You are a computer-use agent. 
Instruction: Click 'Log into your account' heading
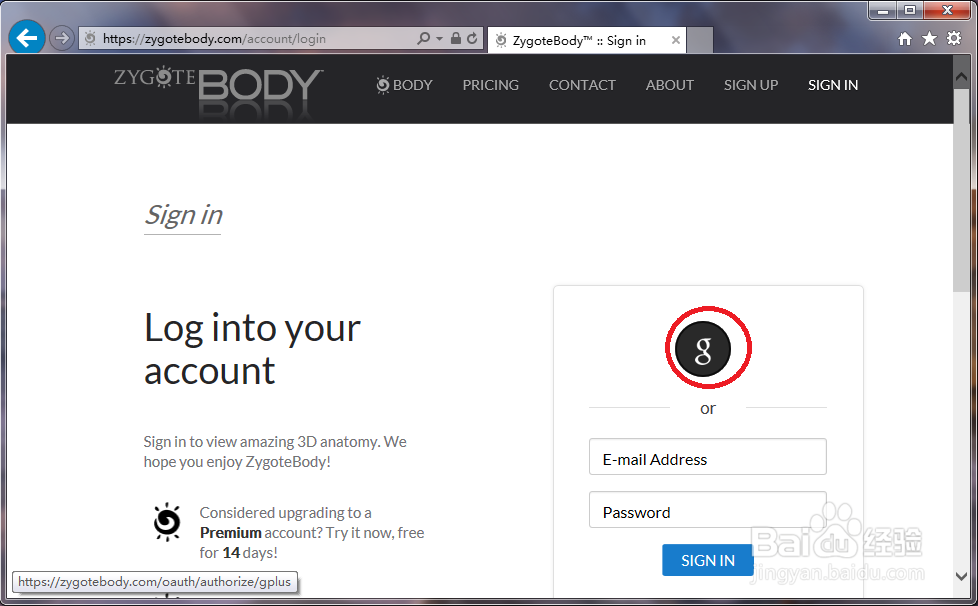click(x=252, y=349)
